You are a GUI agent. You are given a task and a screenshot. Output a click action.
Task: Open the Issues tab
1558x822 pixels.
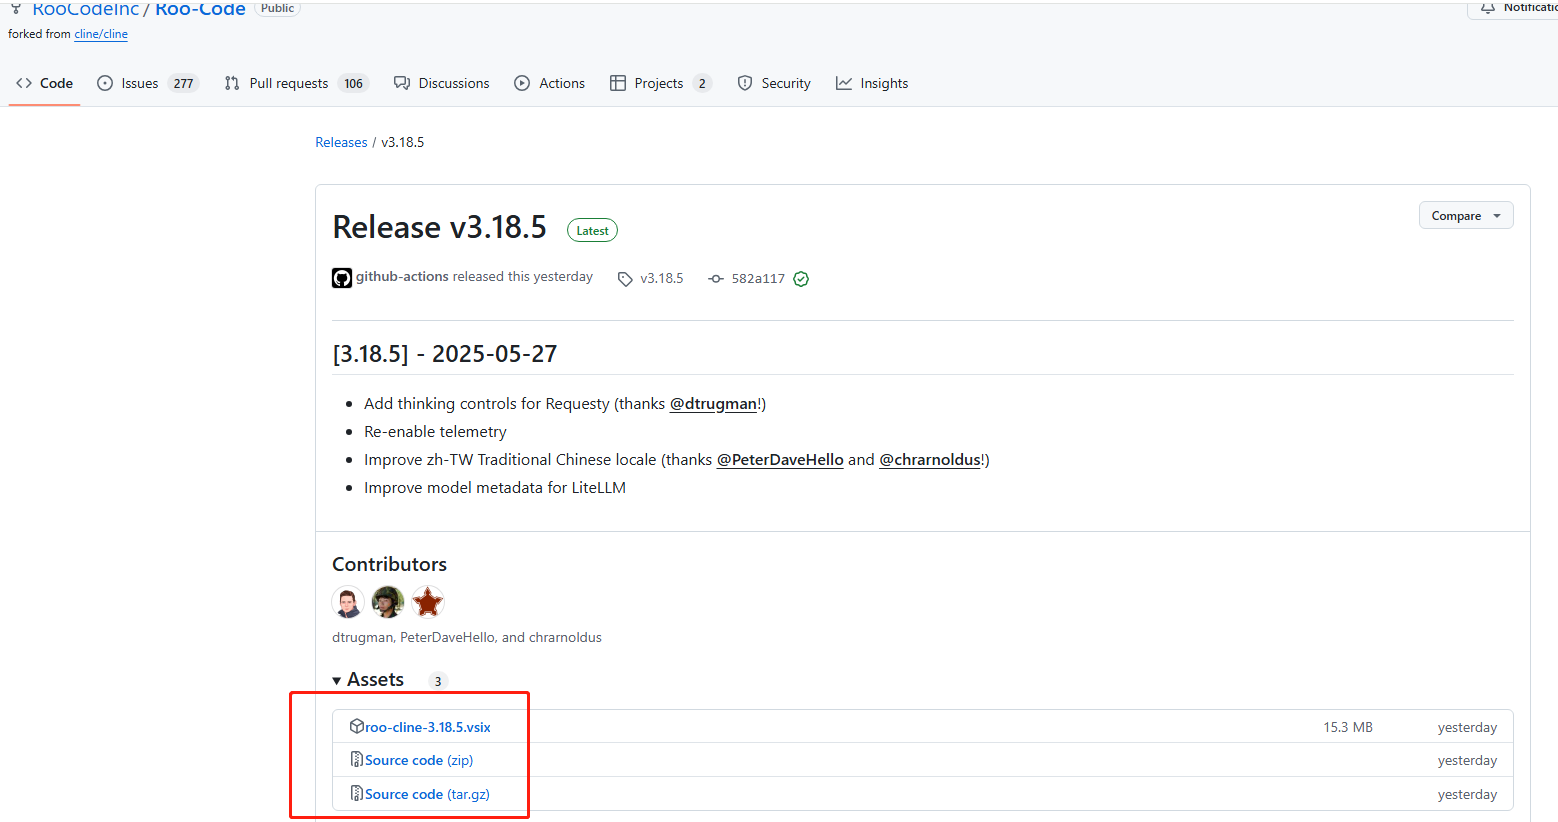(x=147, y=83)
